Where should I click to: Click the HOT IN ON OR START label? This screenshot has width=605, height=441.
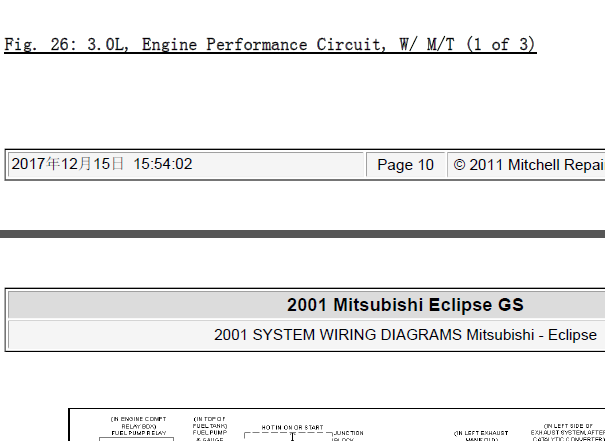pos(292,427)
